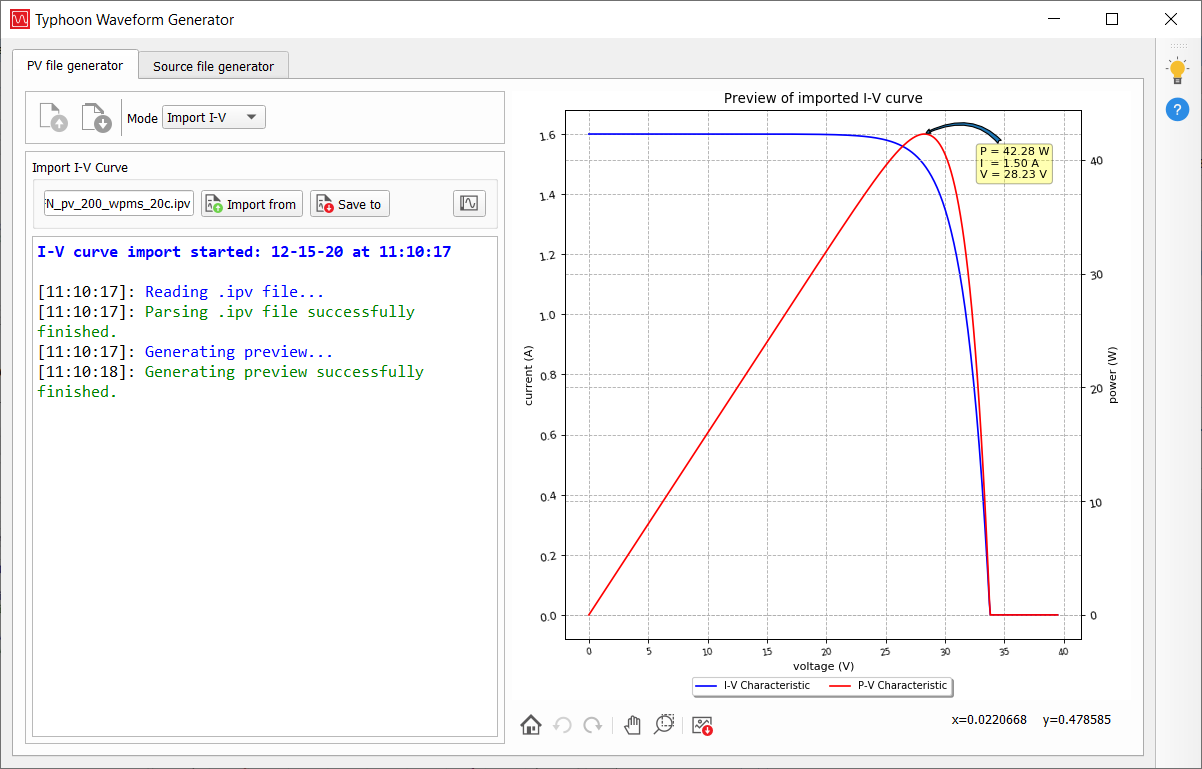The height and width of the screenshot is (769, 1202).
Task: Click the .ipv file path field
Action: pyautogui.click(x=118, y=204)
